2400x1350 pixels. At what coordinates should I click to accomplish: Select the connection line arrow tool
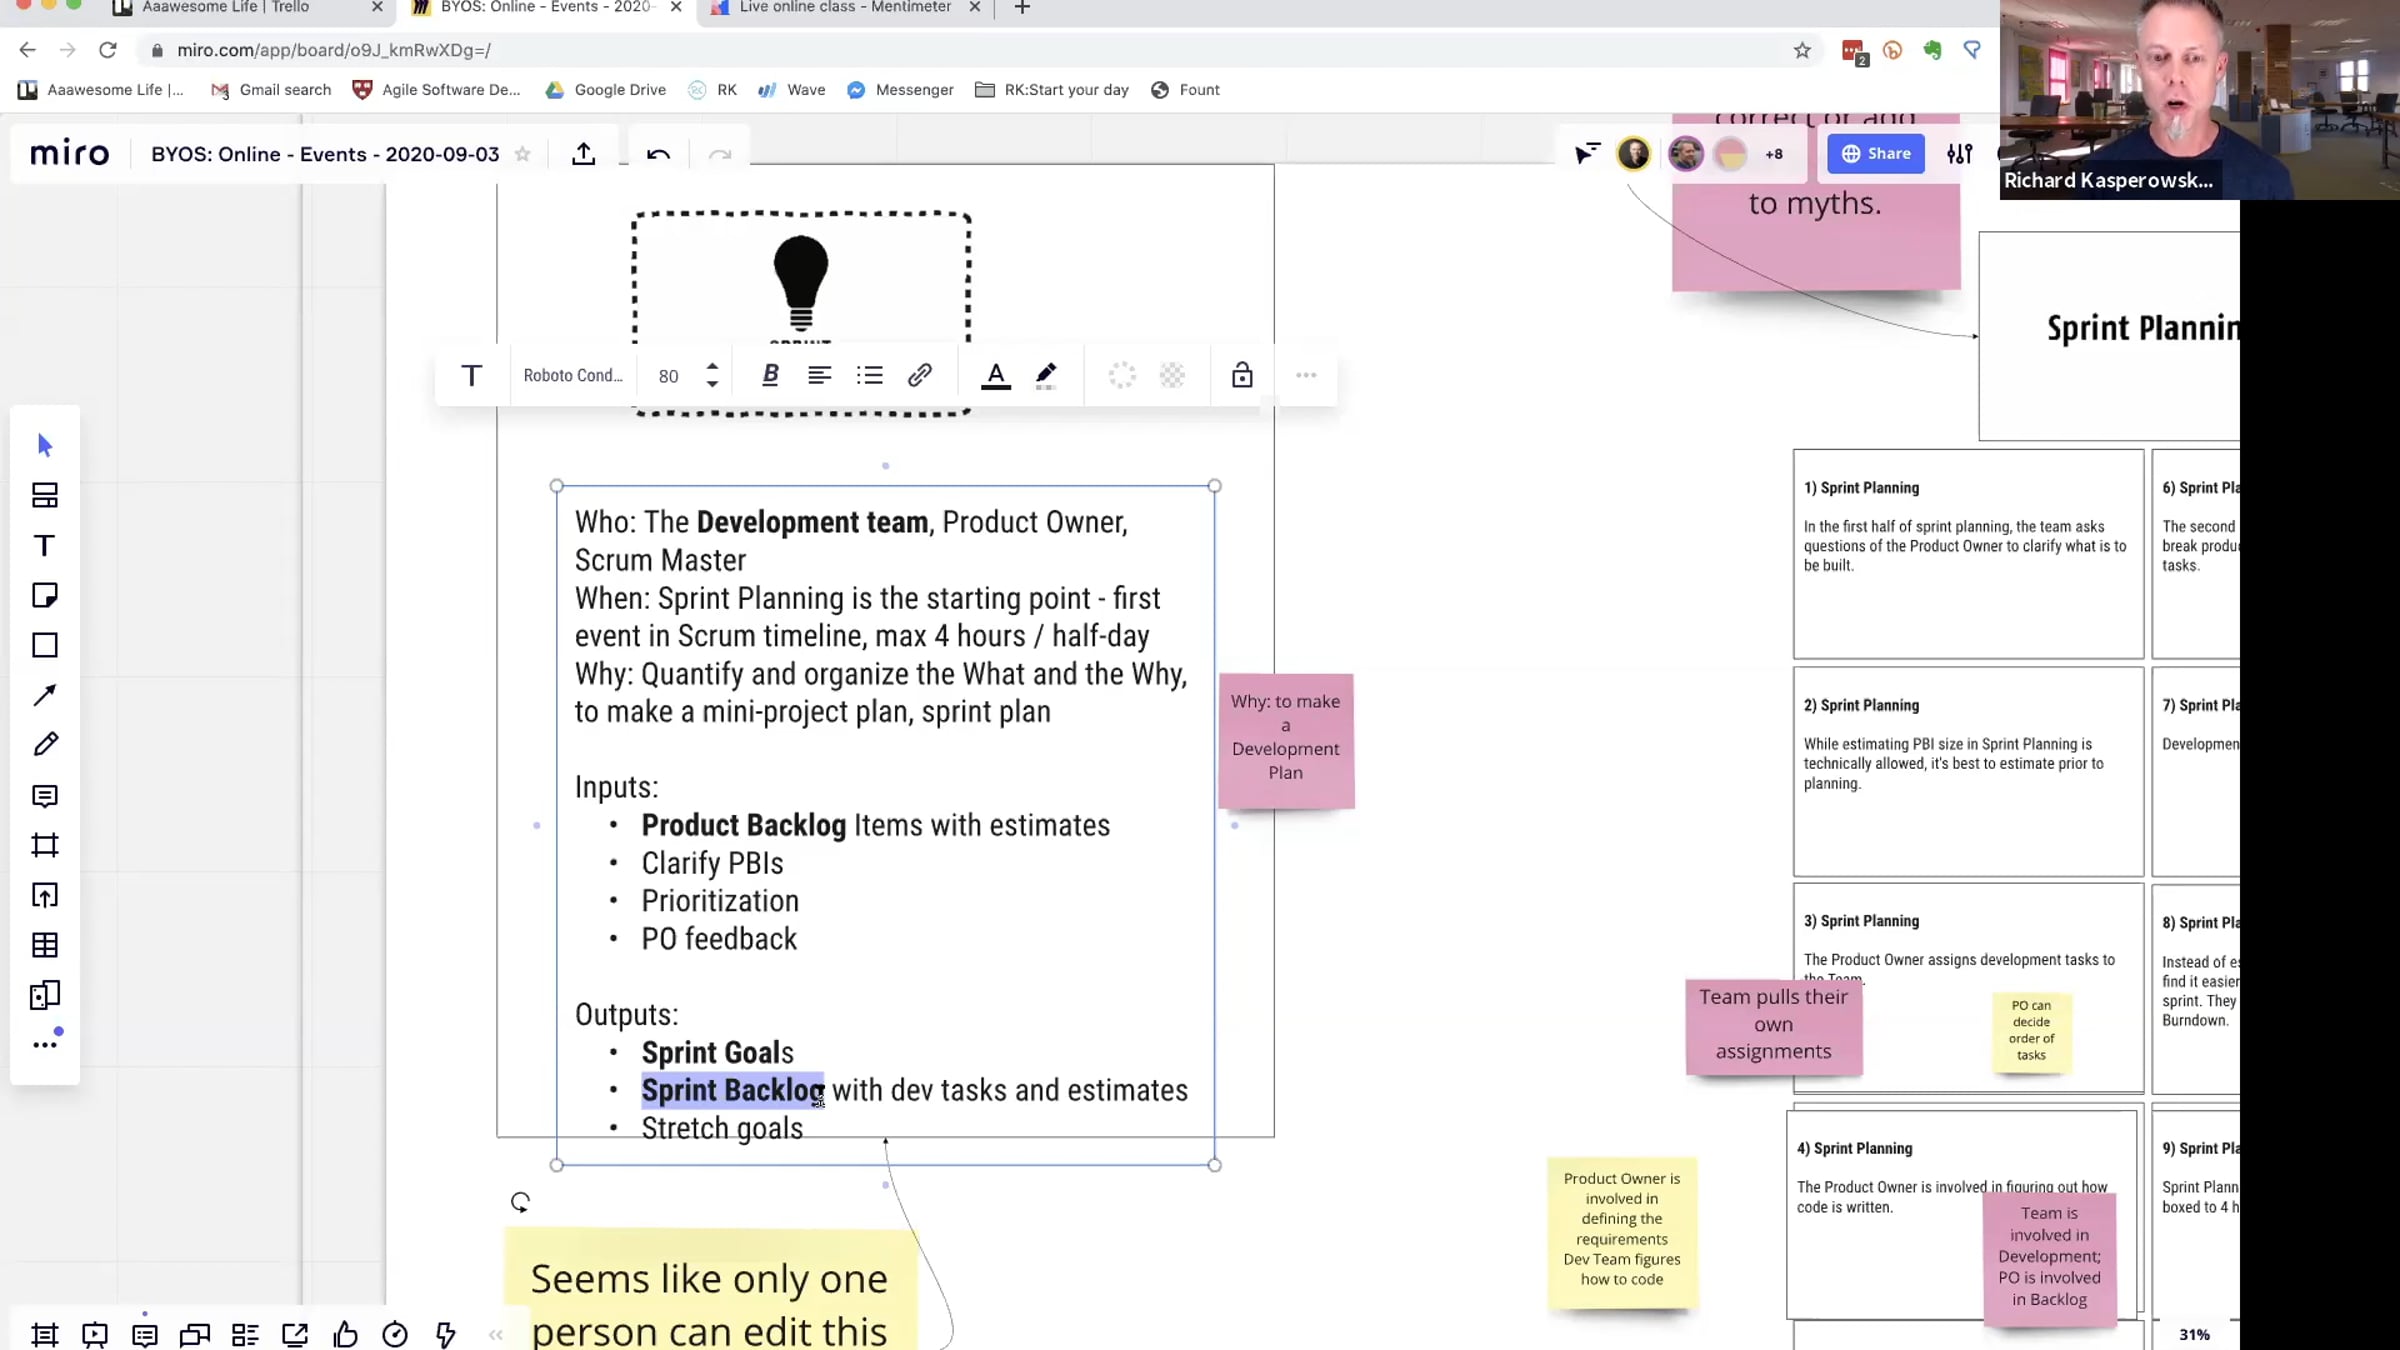point(45,695)
